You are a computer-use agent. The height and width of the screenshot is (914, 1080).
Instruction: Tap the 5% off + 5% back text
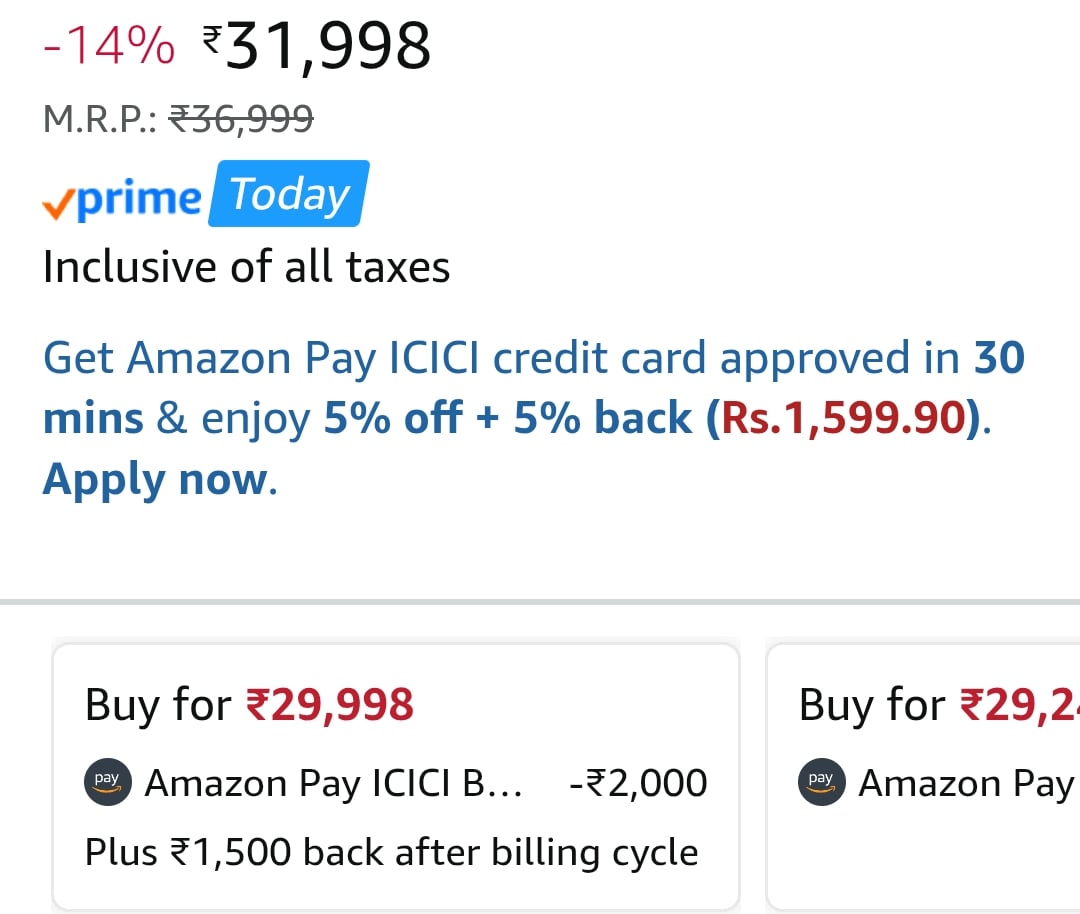click(508, 418)
